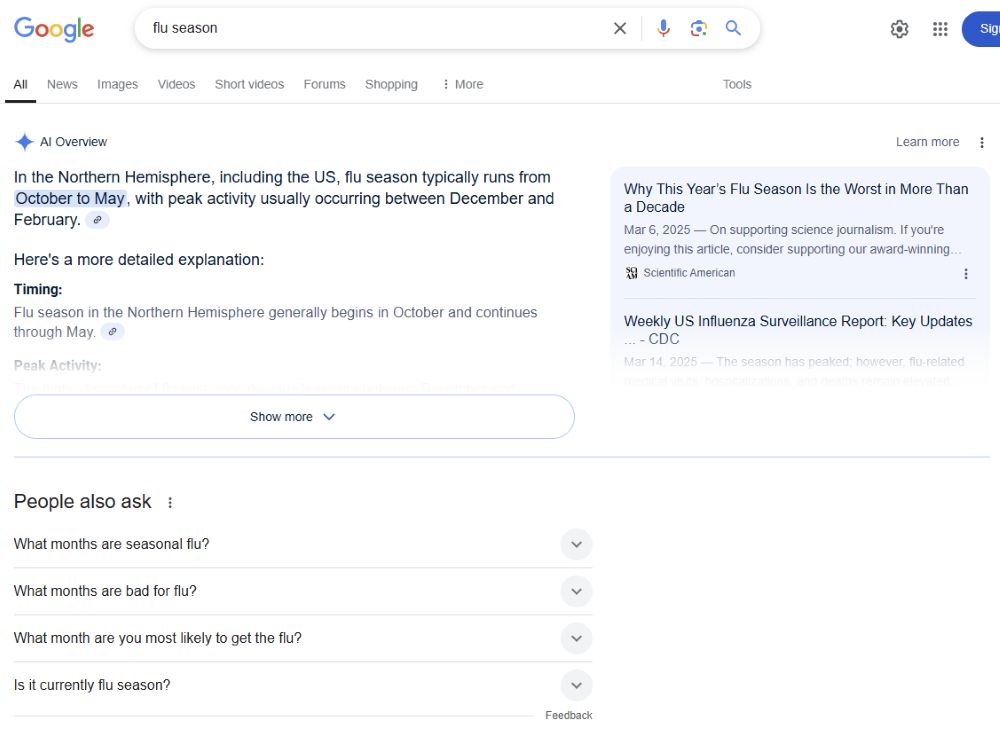Screen dimensions: 1000x737
Task: Go to the Forums tab
Action: pos(325,84)
